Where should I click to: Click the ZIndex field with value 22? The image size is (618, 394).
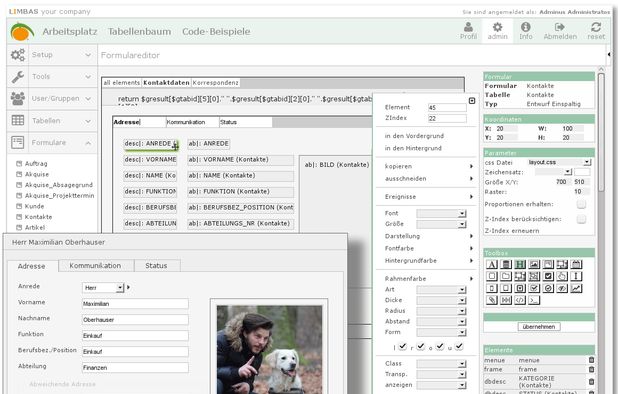[x=447, y=118]
